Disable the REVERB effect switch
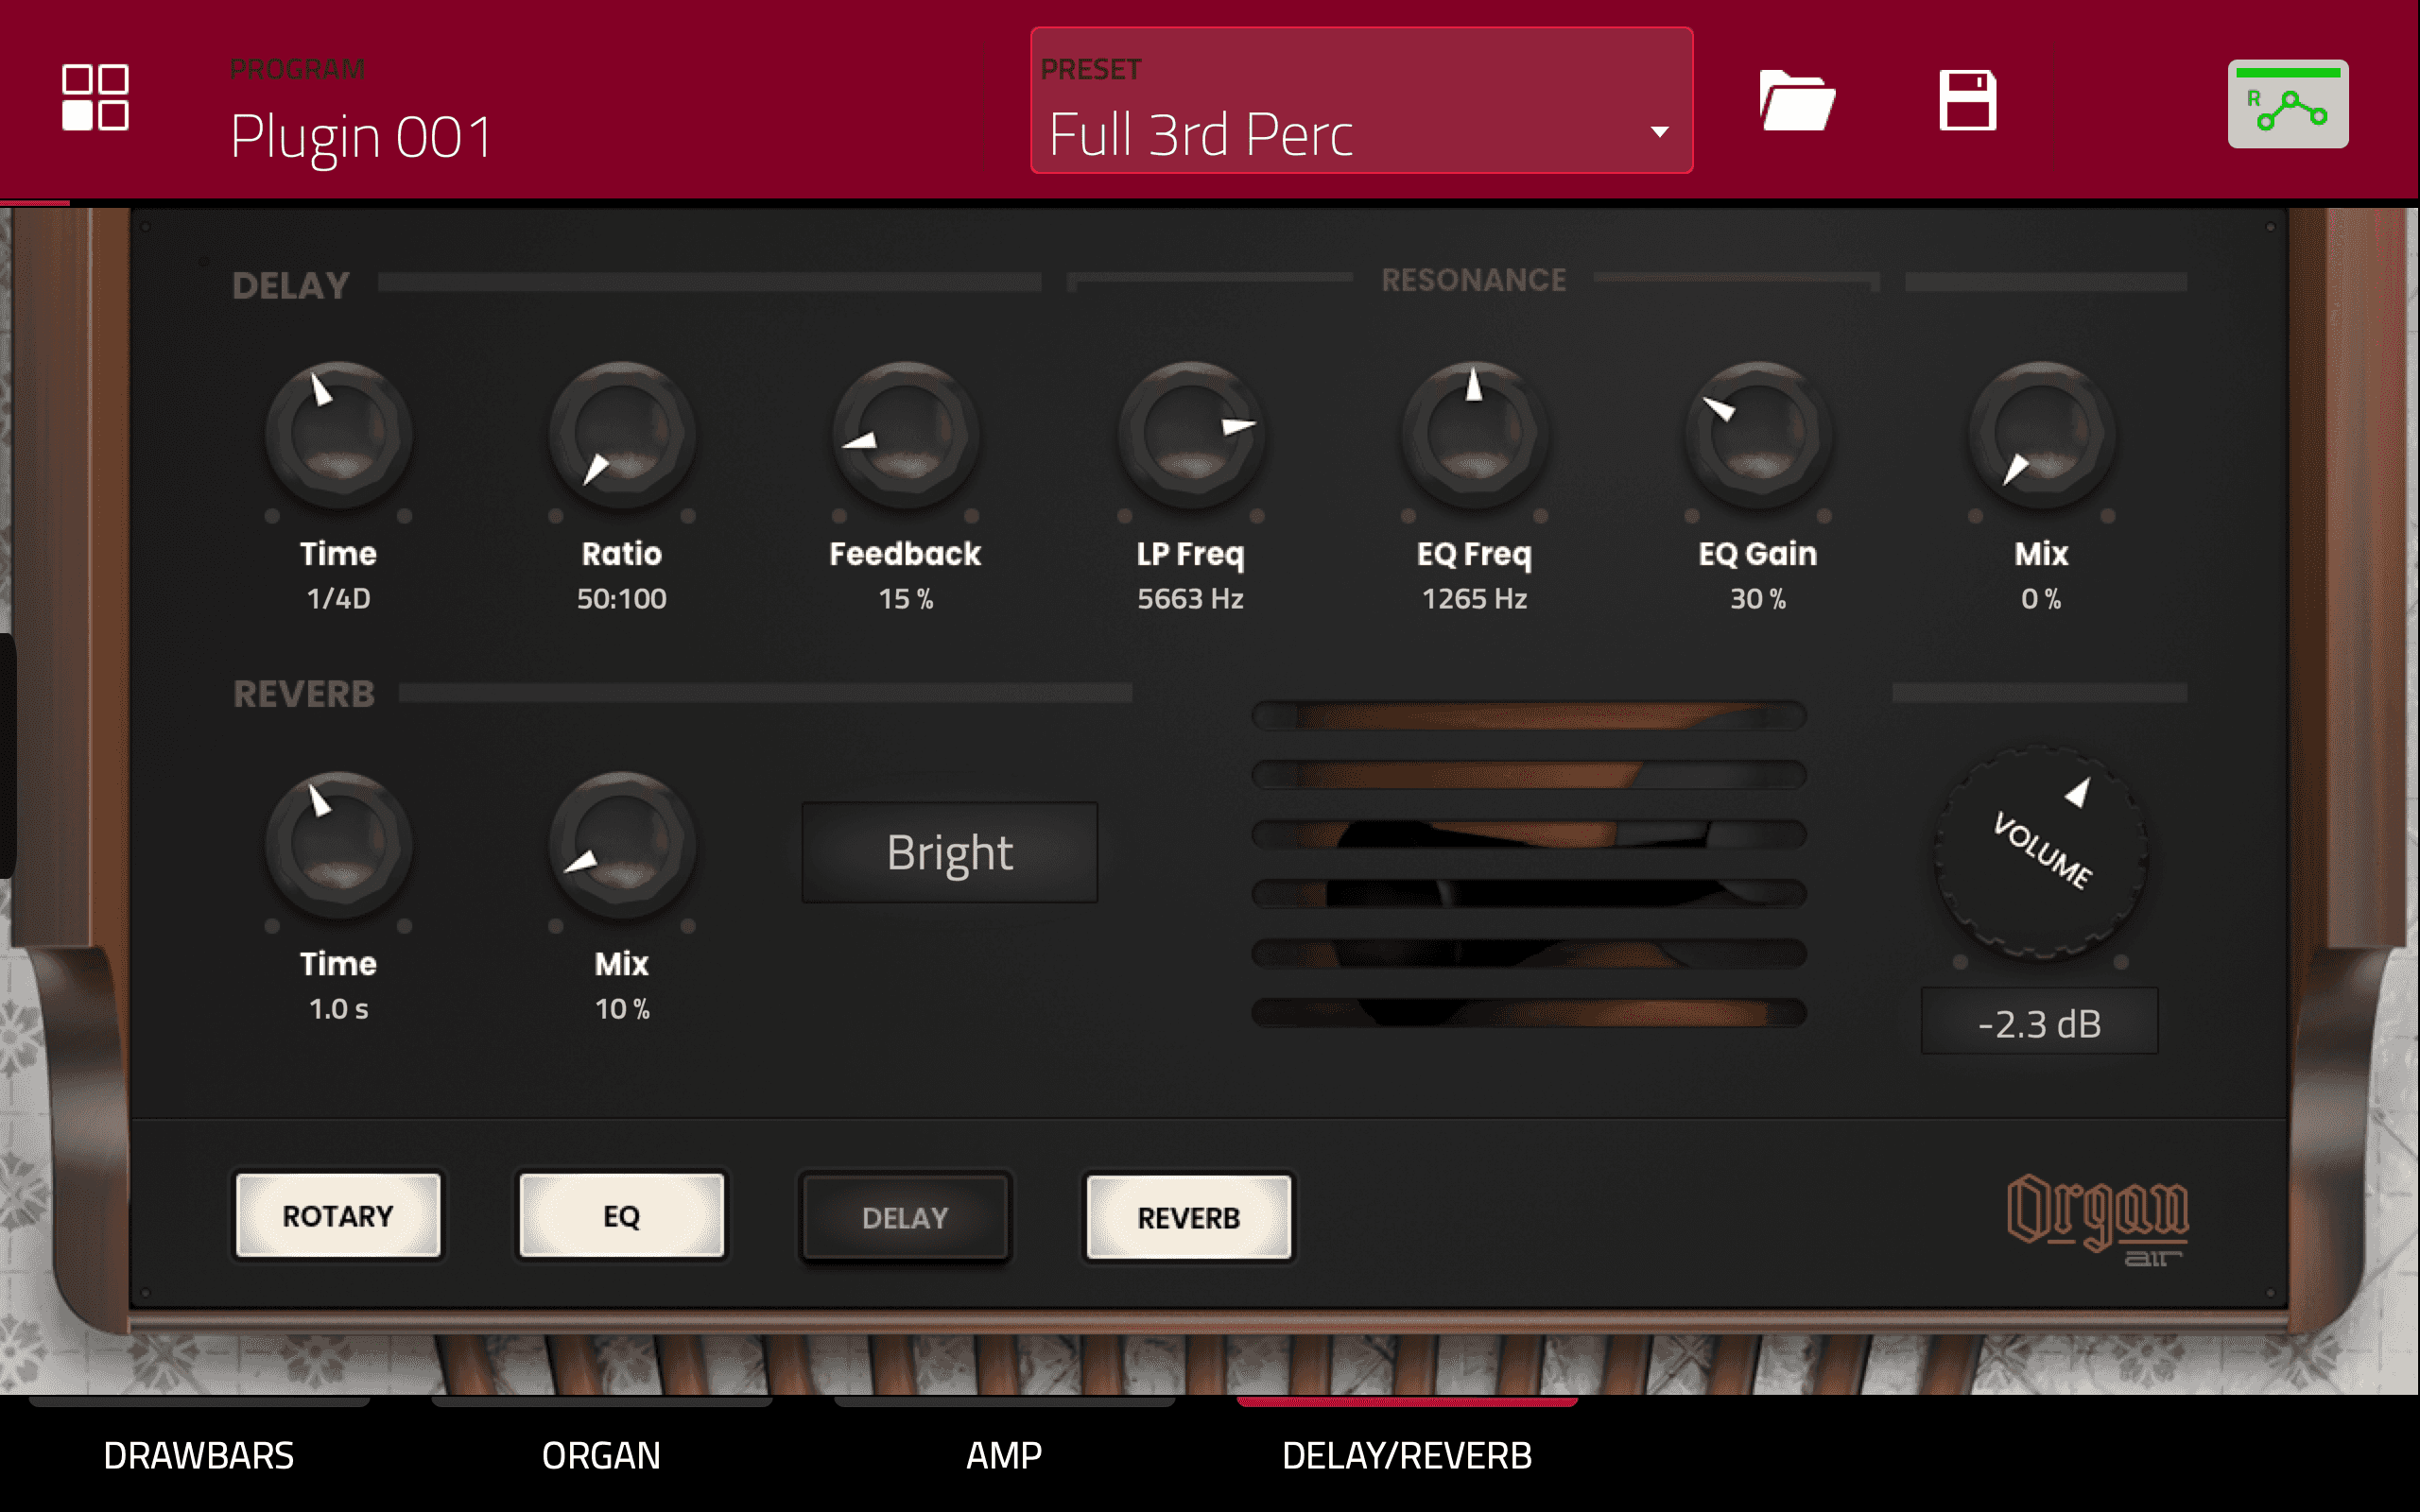 point(1188,1217)
